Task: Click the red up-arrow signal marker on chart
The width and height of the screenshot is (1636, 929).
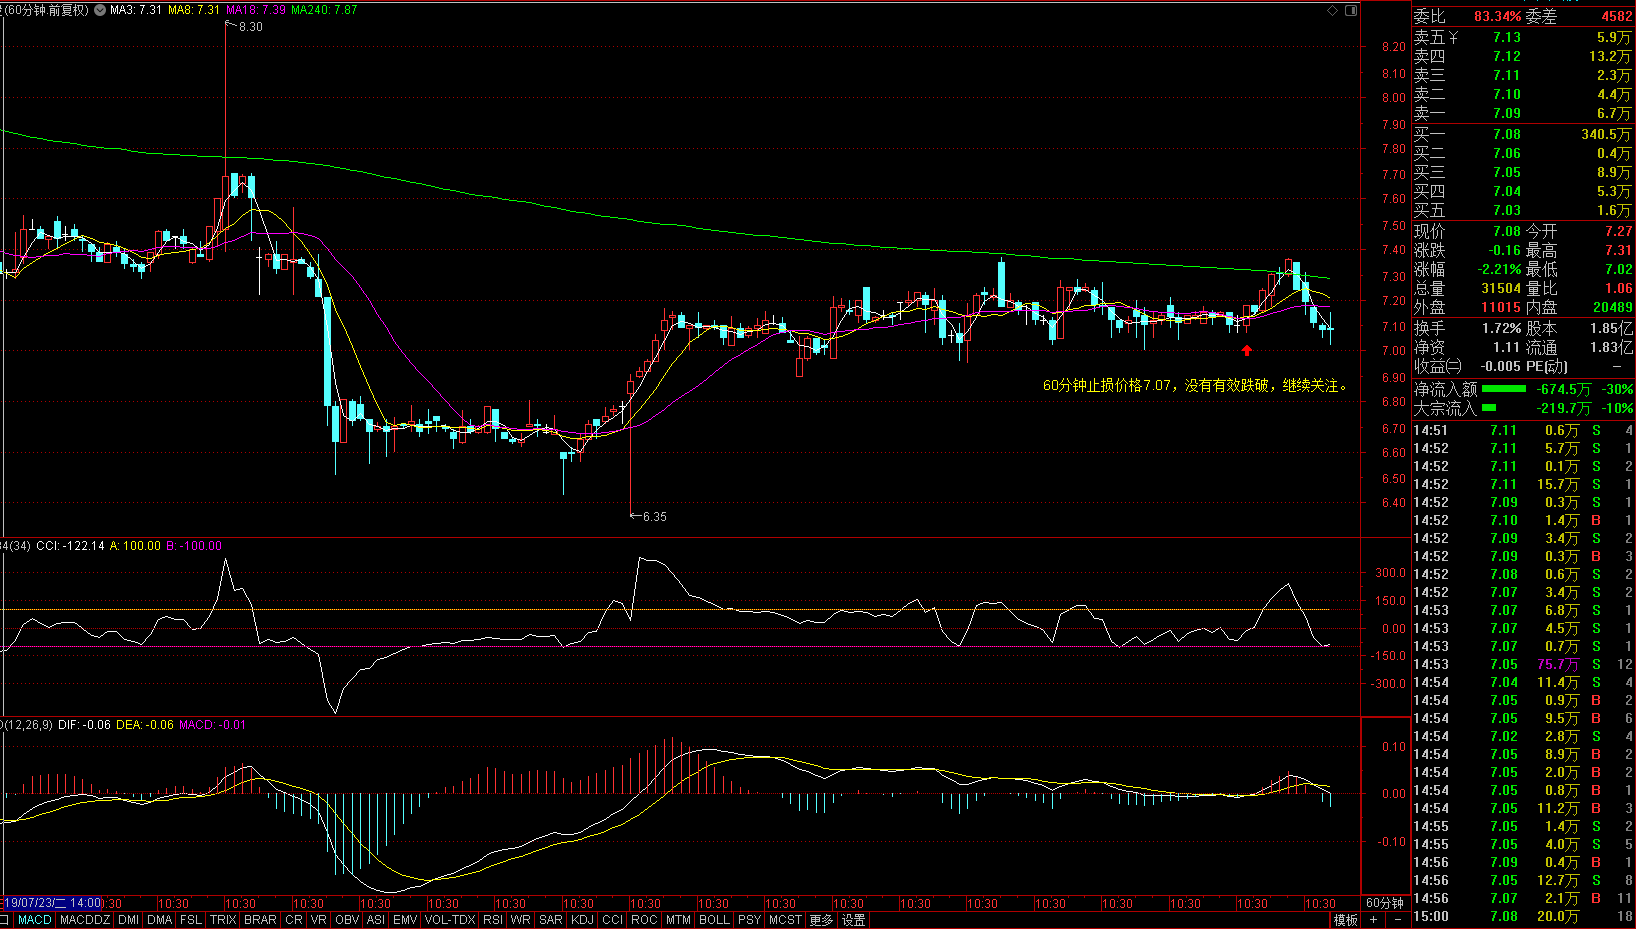Action: click(x=1247, y=350)
